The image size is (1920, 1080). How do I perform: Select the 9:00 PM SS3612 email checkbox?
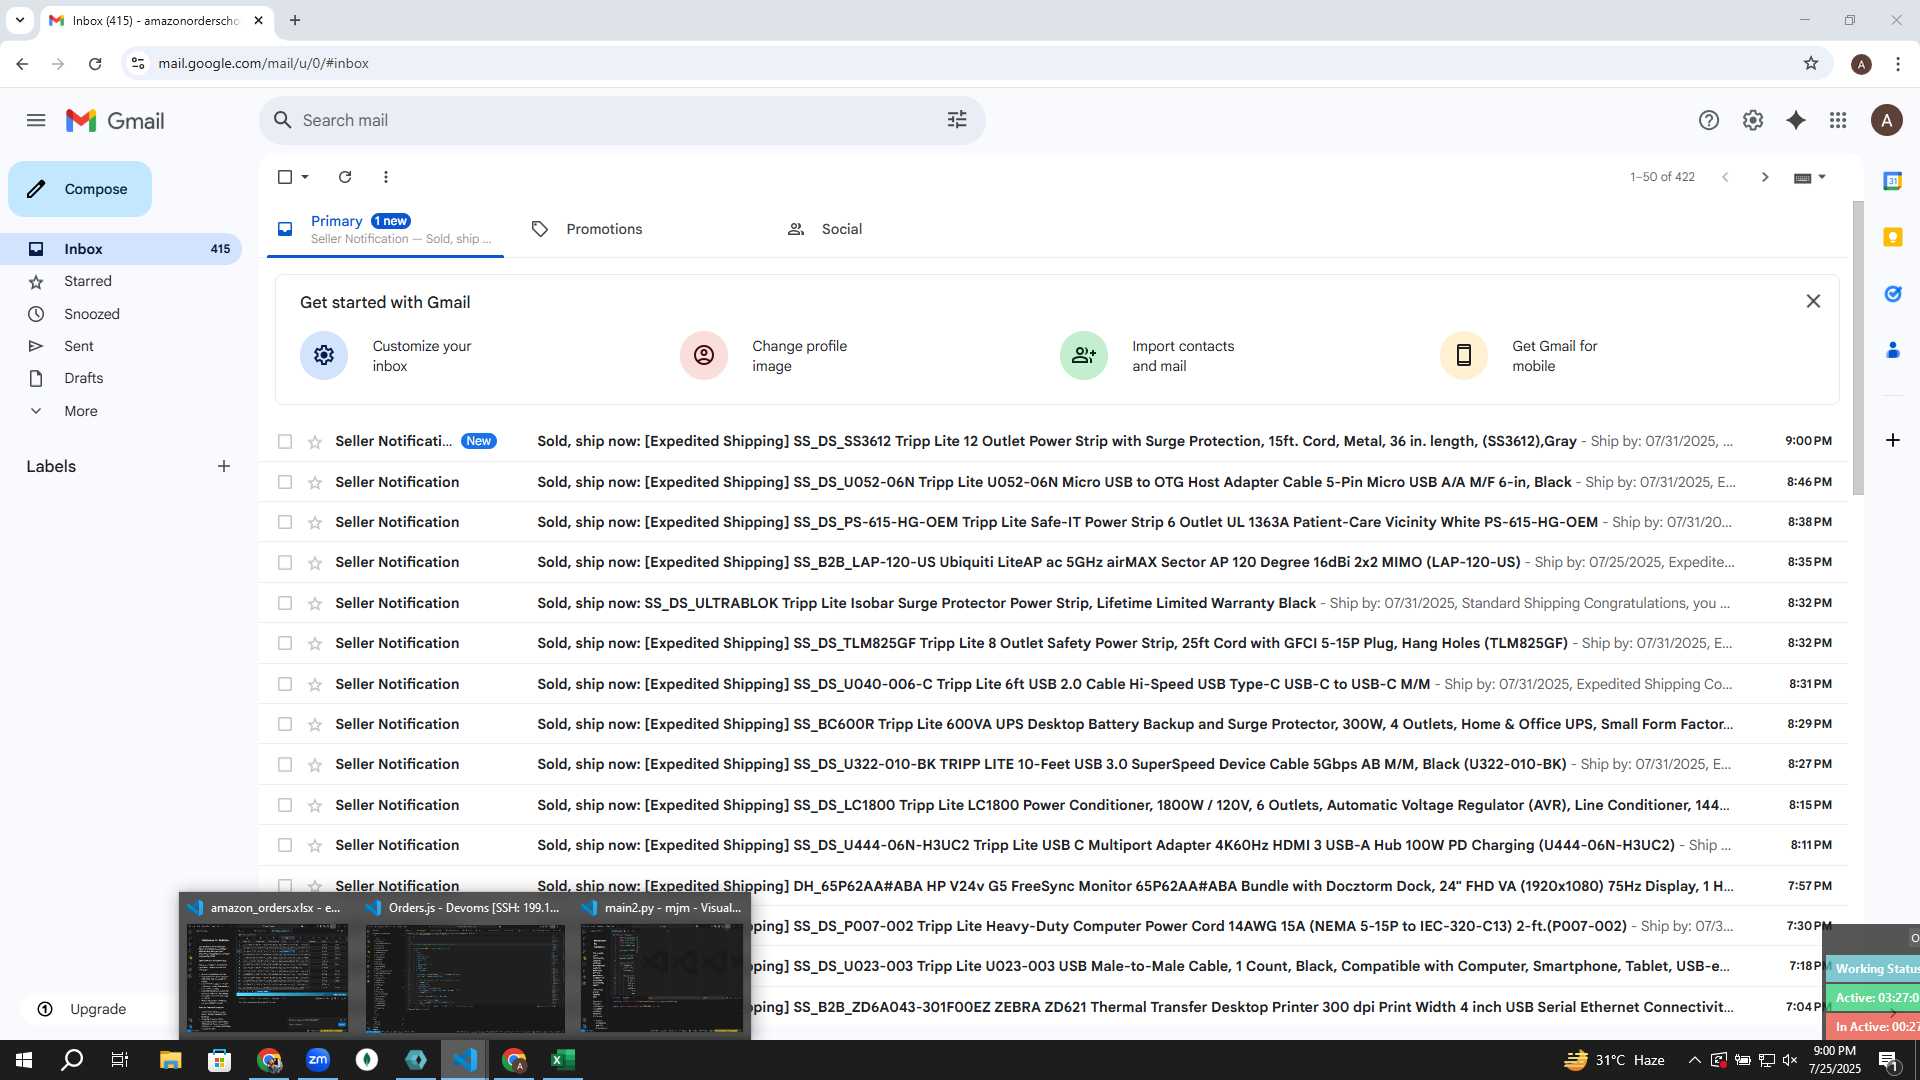pos(285,441)
